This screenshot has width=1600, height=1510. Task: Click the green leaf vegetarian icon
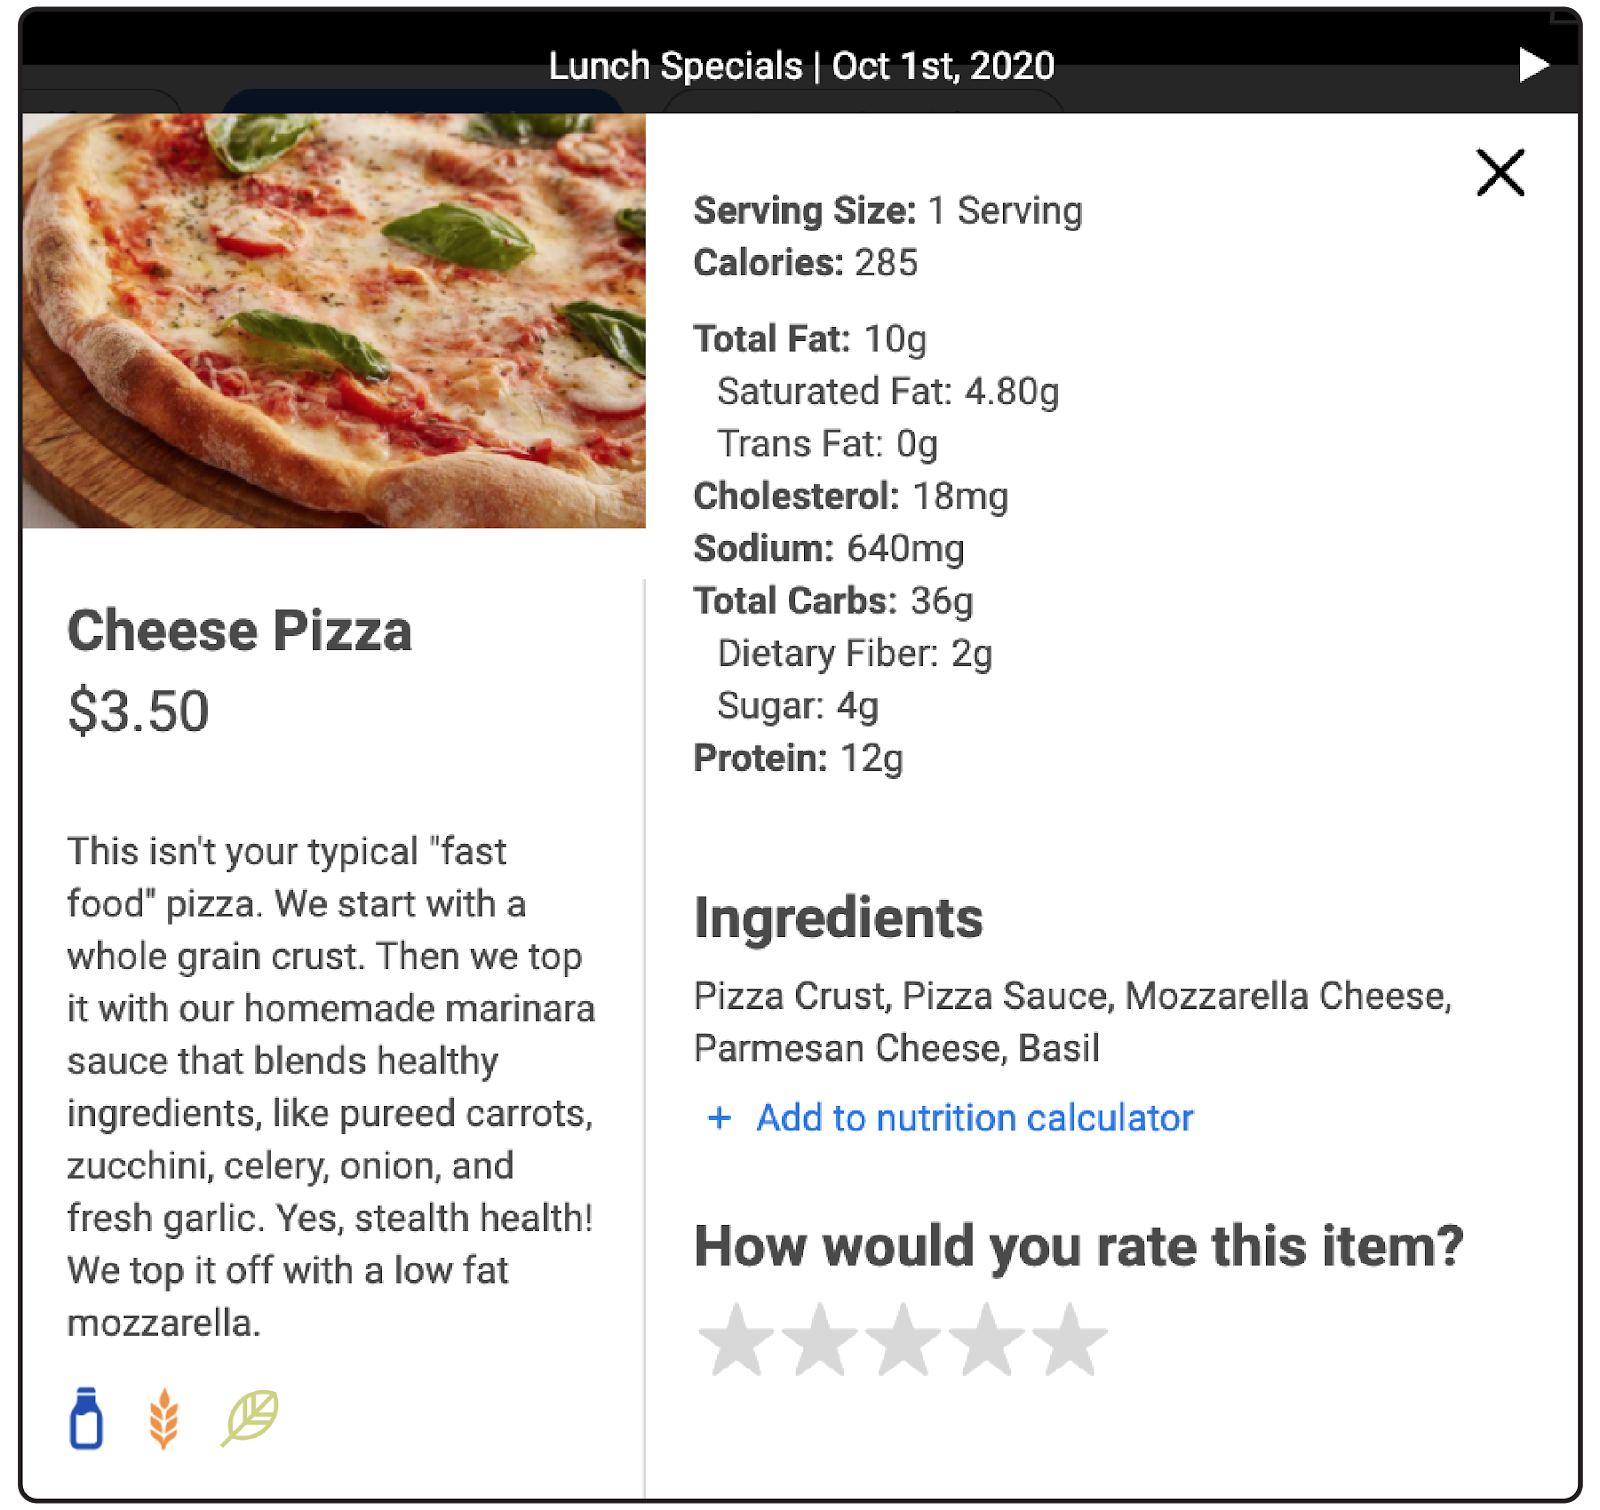tap(249, 1416)
